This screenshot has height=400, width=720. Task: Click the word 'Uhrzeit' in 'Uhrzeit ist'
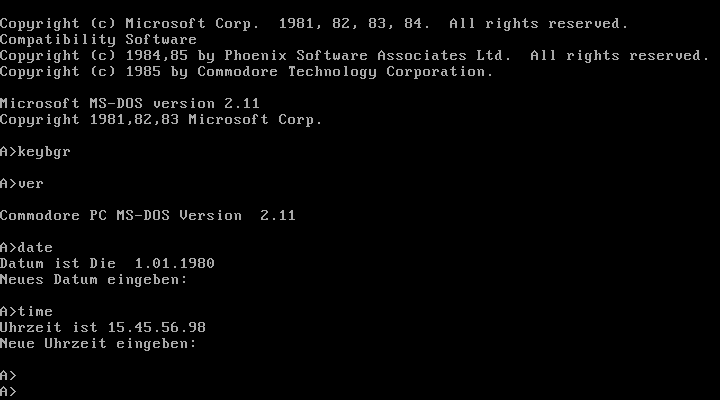point(31,327)
